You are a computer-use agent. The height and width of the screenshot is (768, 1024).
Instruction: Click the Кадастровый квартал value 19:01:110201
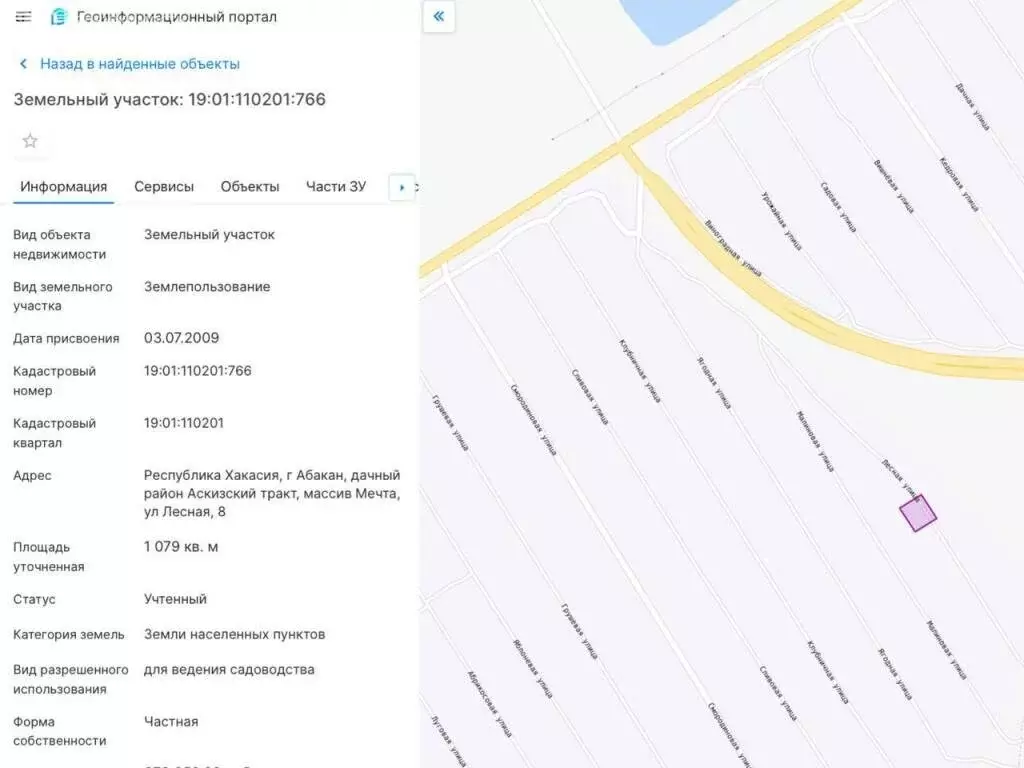184,423
